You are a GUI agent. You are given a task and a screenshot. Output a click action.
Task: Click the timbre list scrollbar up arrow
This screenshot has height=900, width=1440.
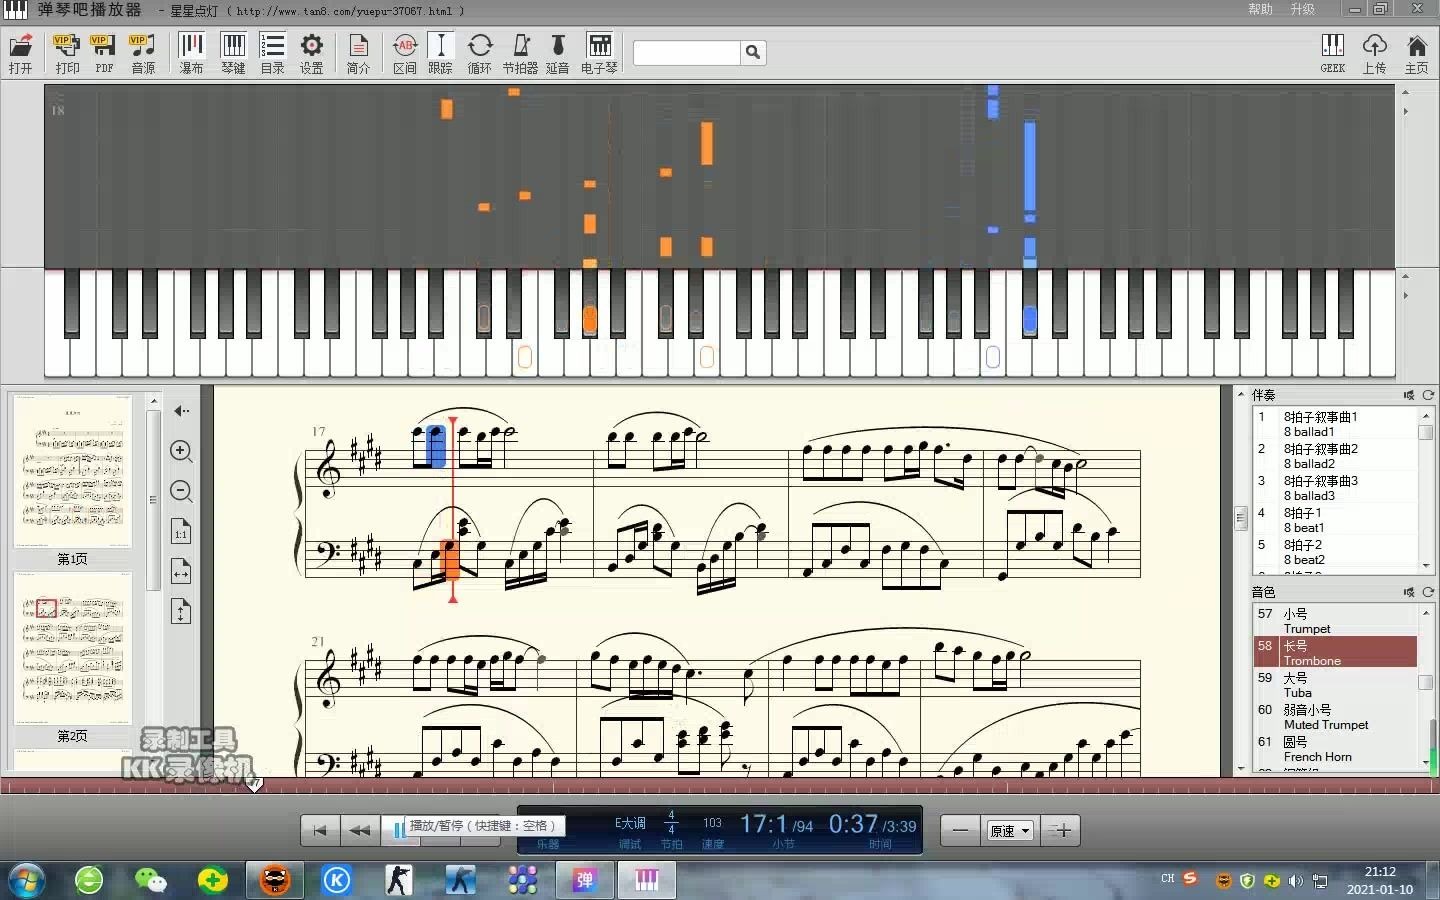(x=1426, y=611)
